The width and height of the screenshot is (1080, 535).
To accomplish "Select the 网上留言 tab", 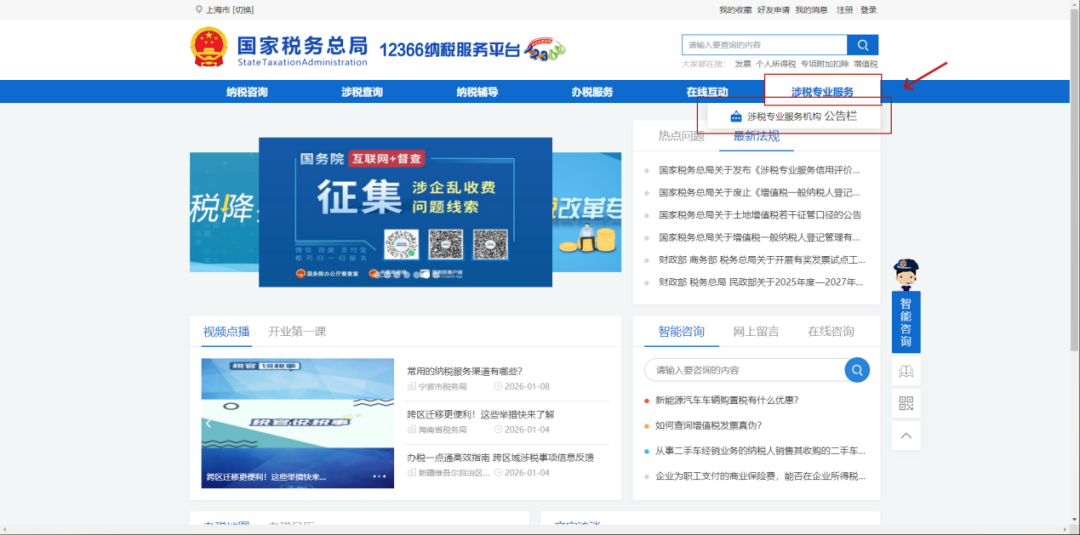I will coord(756,331).
